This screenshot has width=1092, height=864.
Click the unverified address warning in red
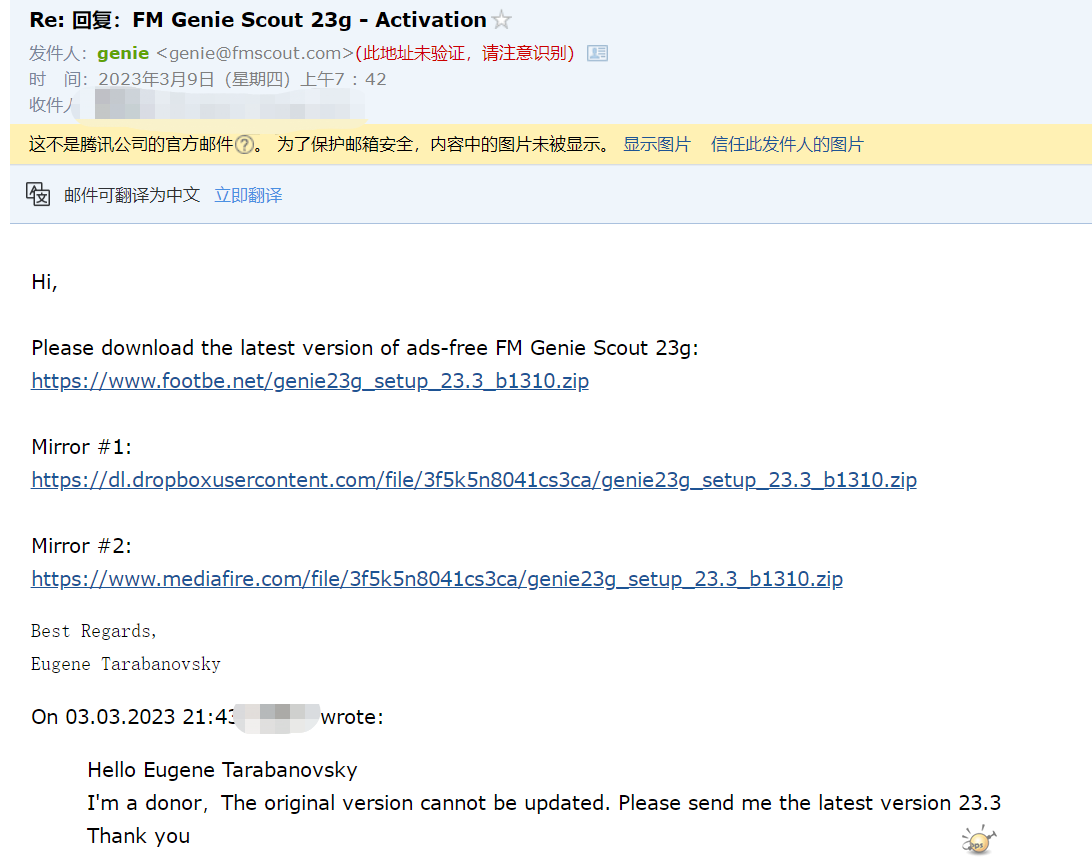[x=465, y=53]
